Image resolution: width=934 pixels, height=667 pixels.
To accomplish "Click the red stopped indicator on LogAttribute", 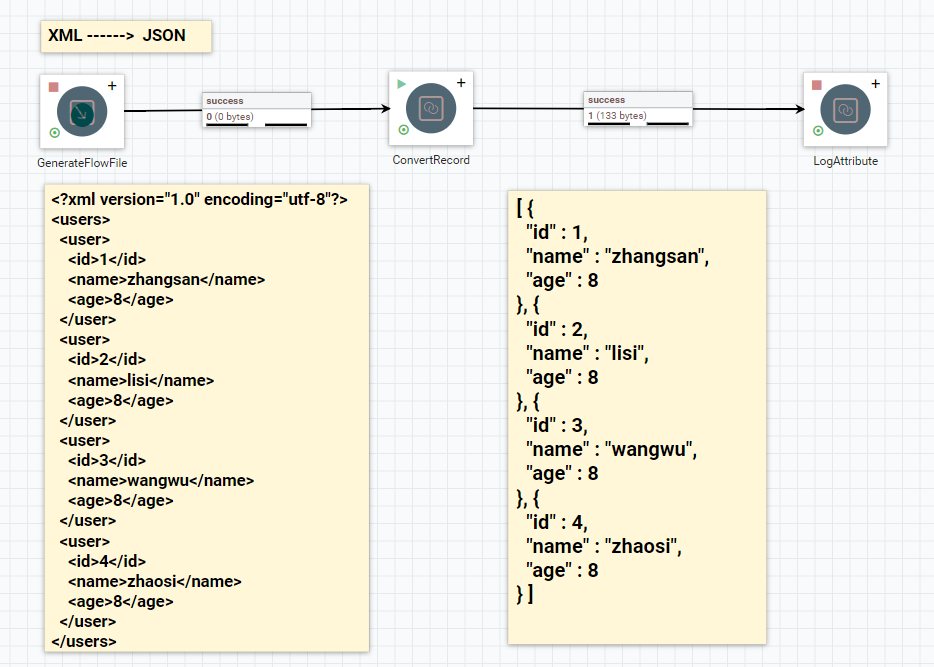I will (817, 85).
